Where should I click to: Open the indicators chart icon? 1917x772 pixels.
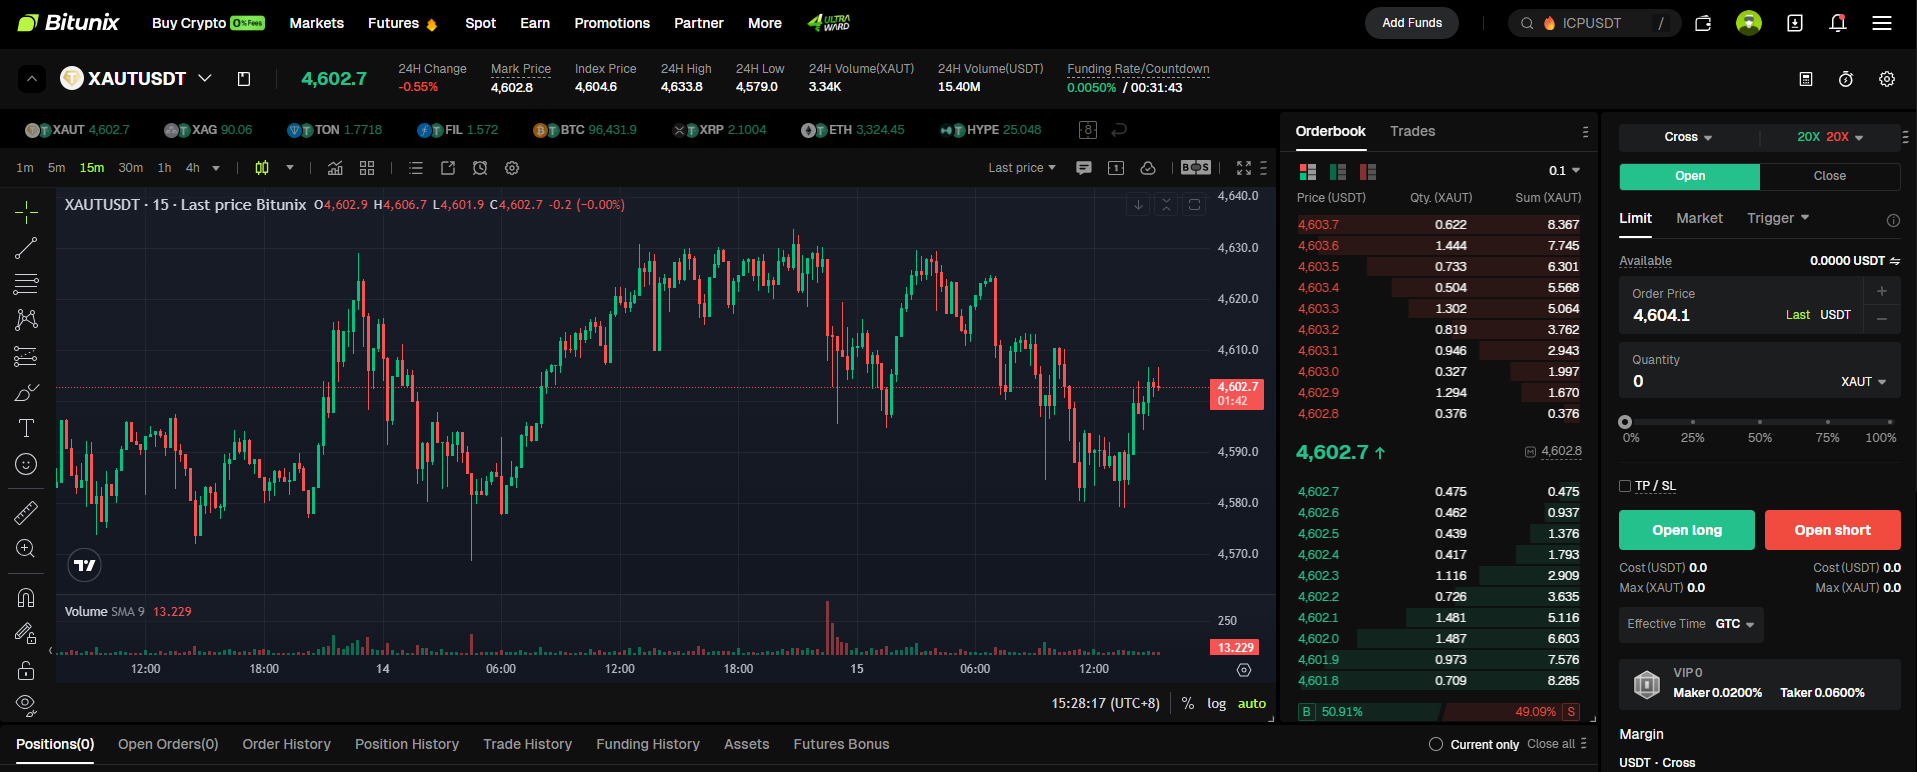click(x=335, y=168)
